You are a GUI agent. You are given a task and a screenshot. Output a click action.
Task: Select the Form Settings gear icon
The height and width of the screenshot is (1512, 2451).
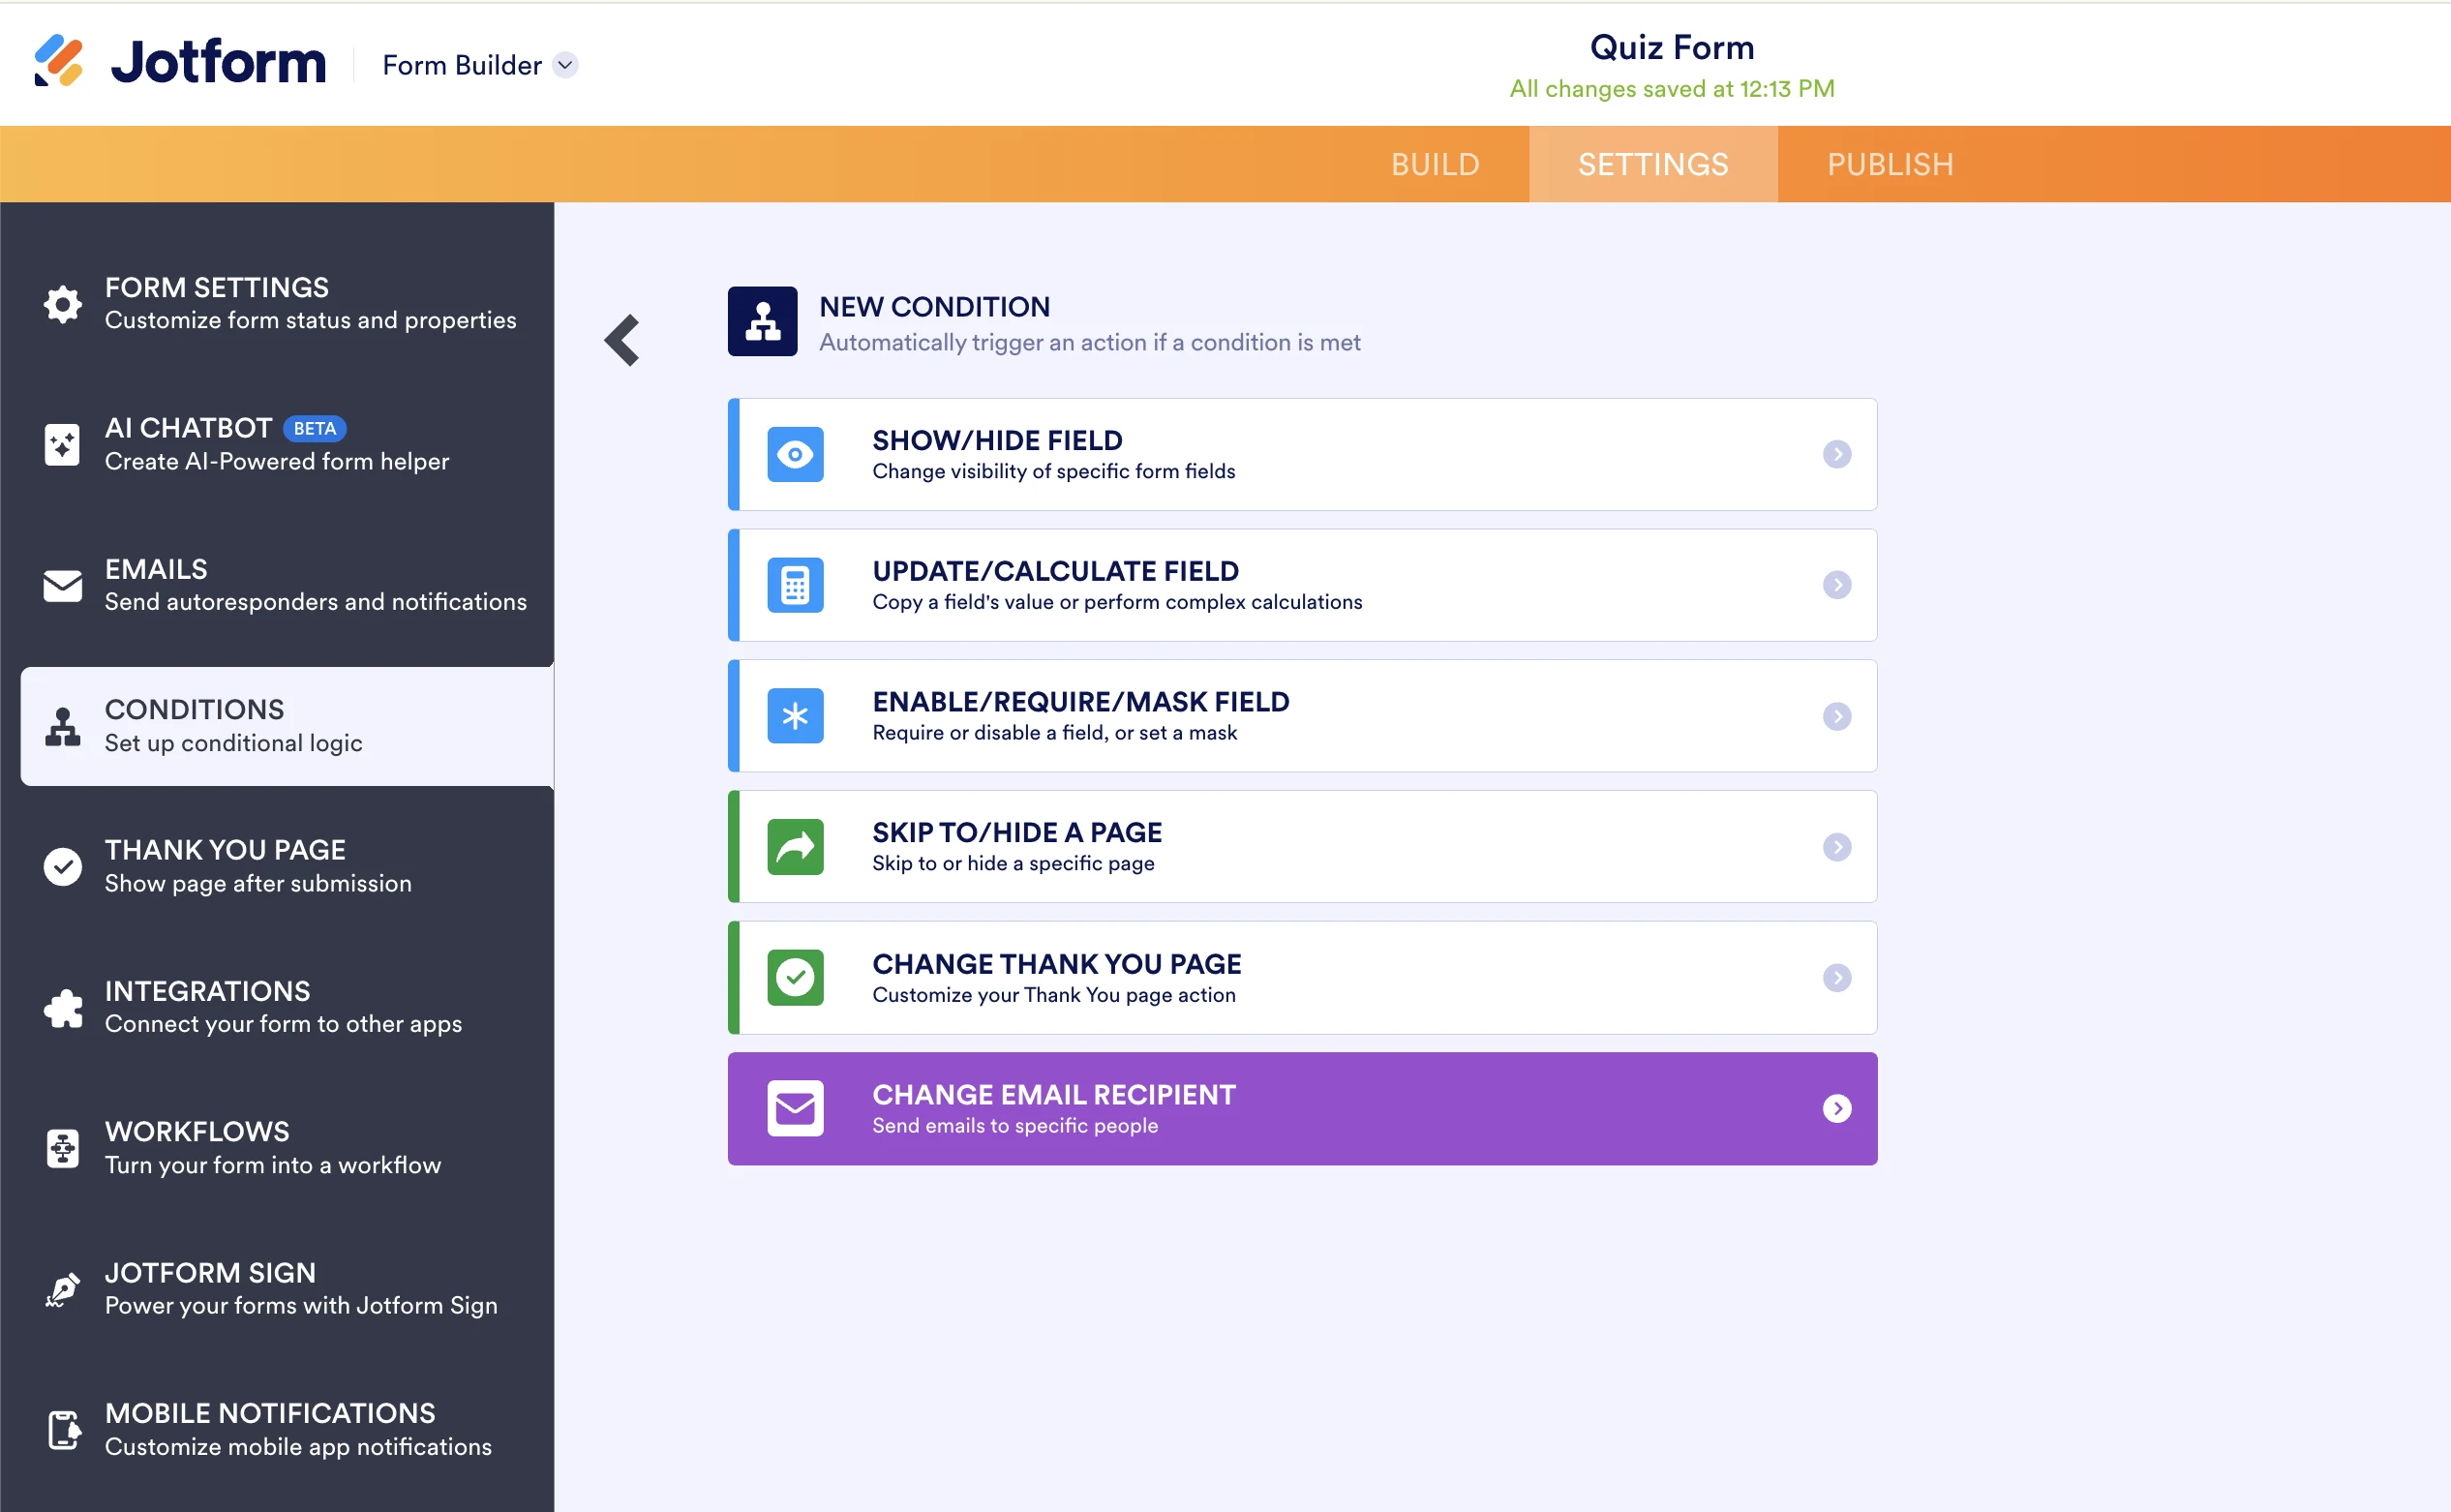(x=62, y=304)
